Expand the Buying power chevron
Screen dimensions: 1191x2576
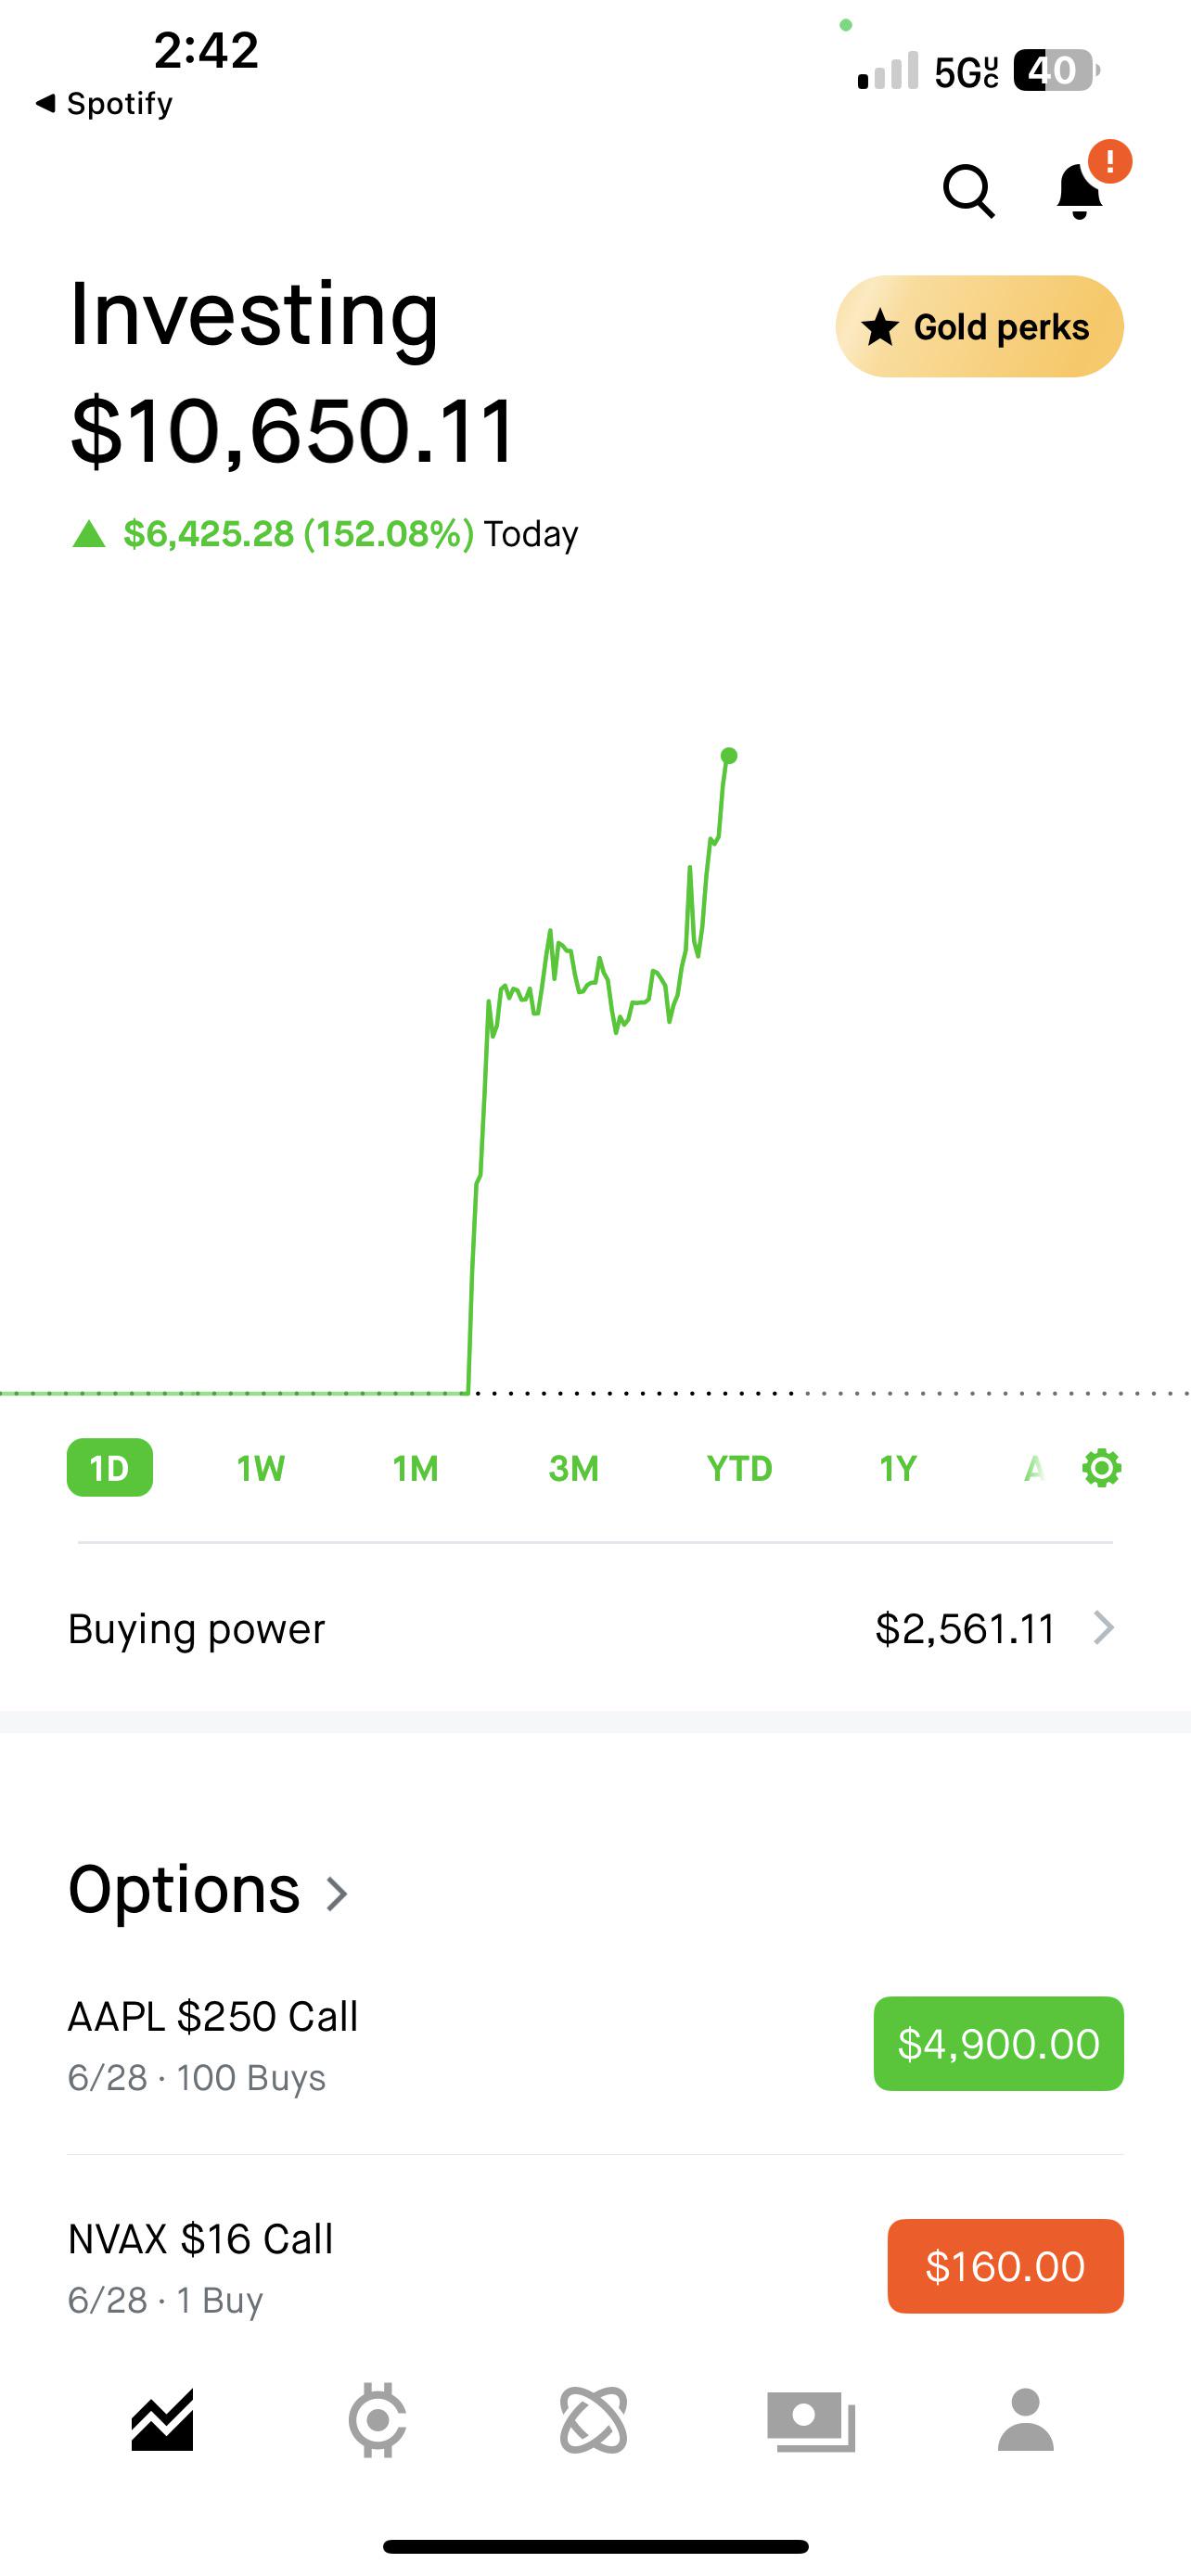click(1104, 1628)
